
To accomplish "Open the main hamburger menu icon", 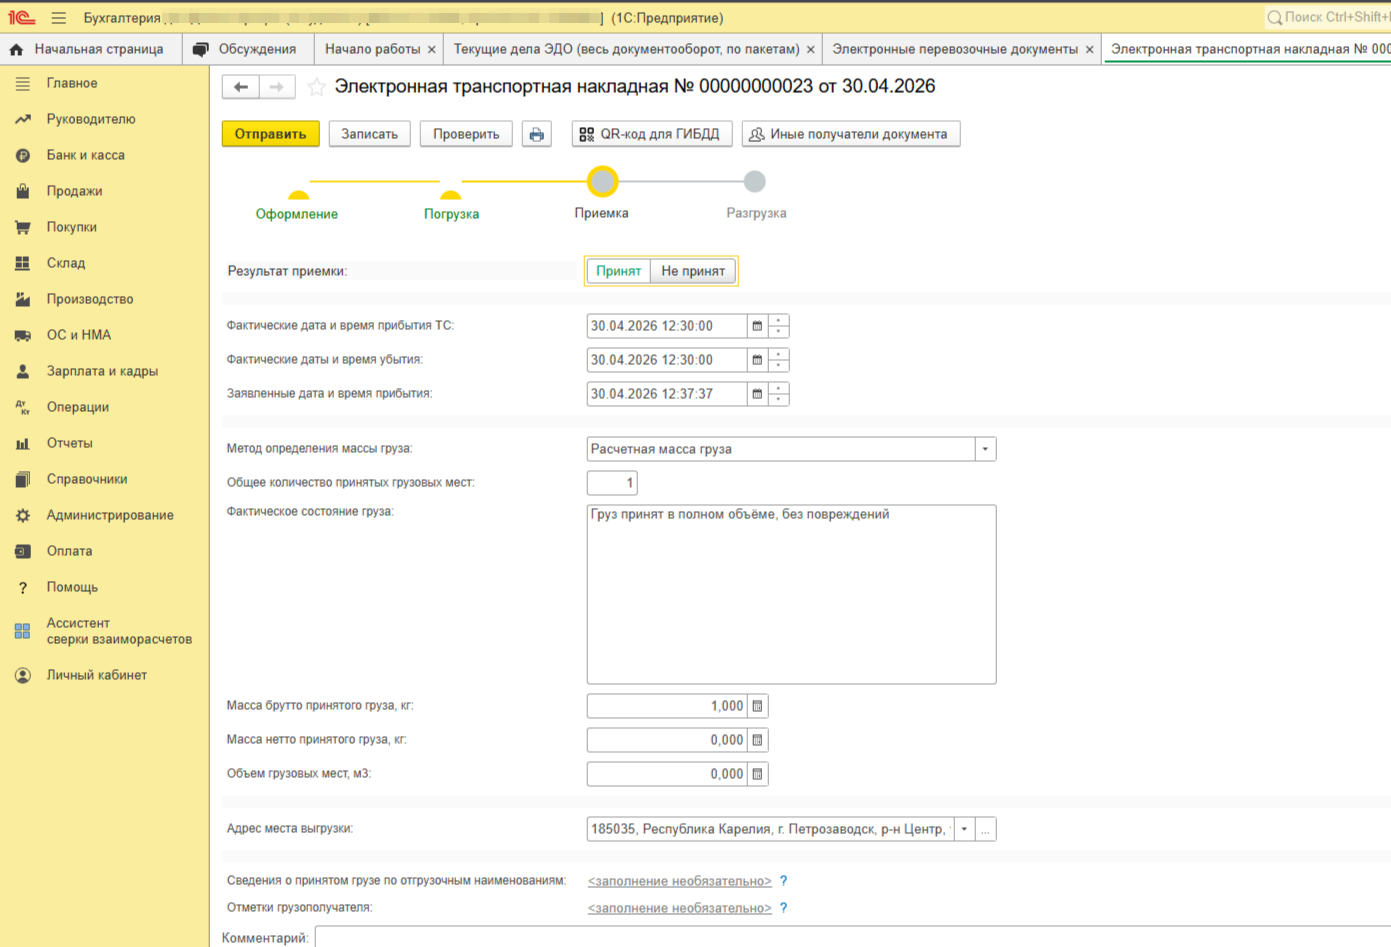I will tap(59, 18).
